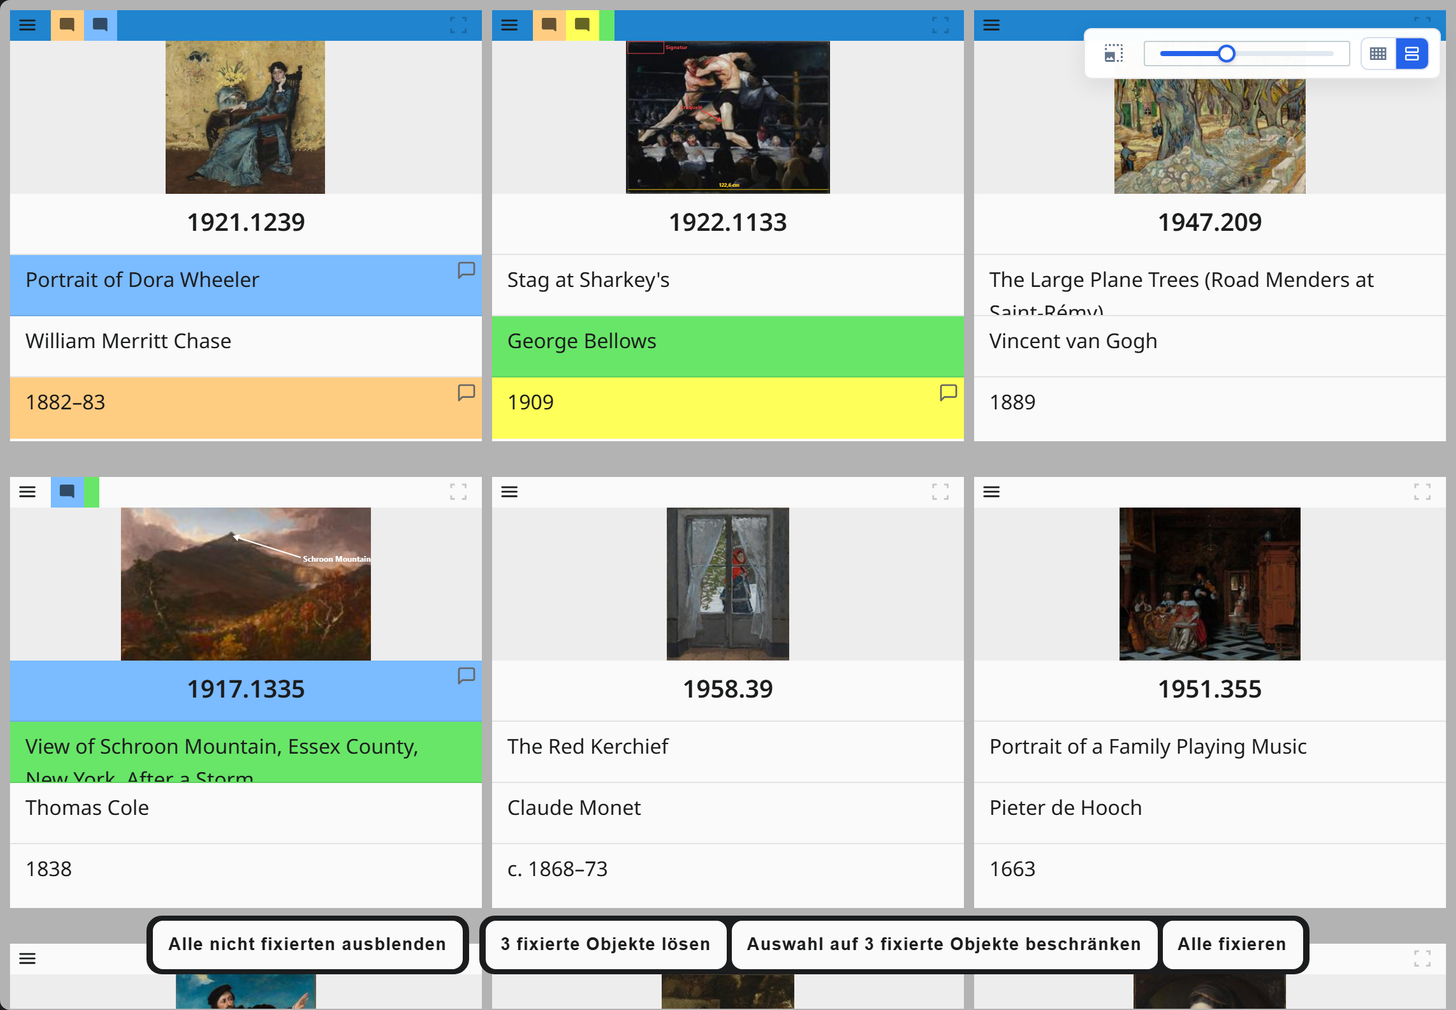Click 'Alle nicht fixierten ausblenden' button
The image size is (1456, 1010).
[307, 944]
